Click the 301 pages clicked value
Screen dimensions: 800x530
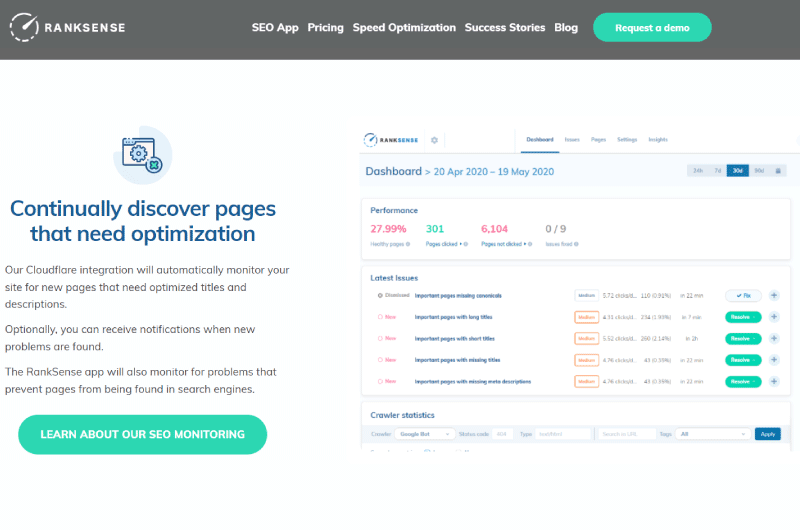[435, 229]
